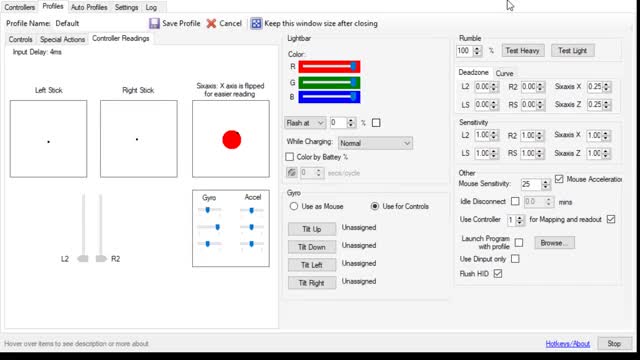Toggle the Flush HID checkbox
Screen dimensions: 640x360
click(498, 273)
